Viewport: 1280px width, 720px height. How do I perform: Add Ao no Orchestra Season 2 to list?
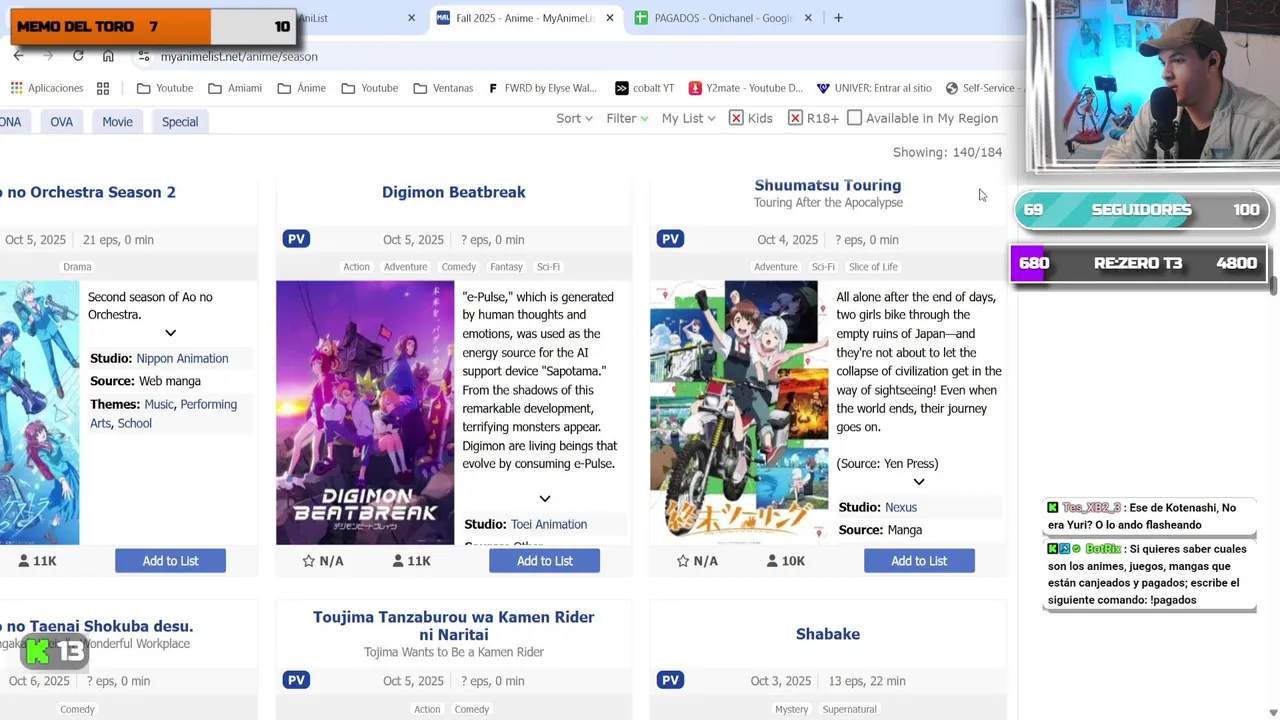[170, 561]
